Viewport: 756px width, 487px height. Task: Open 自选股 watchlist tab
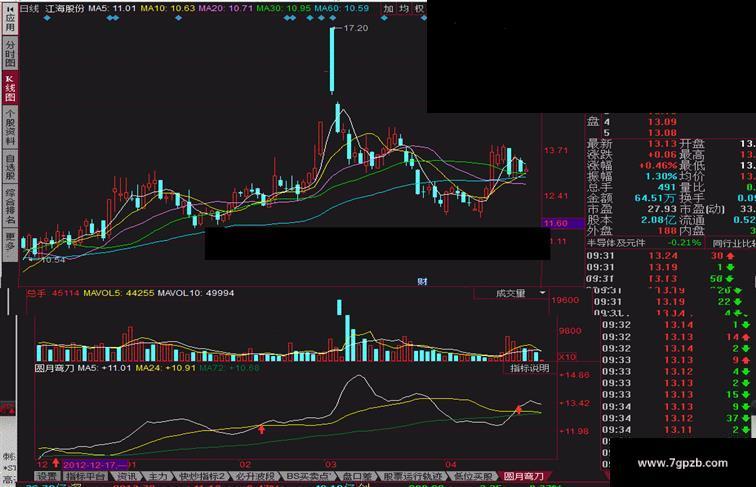tap(10, 166)
